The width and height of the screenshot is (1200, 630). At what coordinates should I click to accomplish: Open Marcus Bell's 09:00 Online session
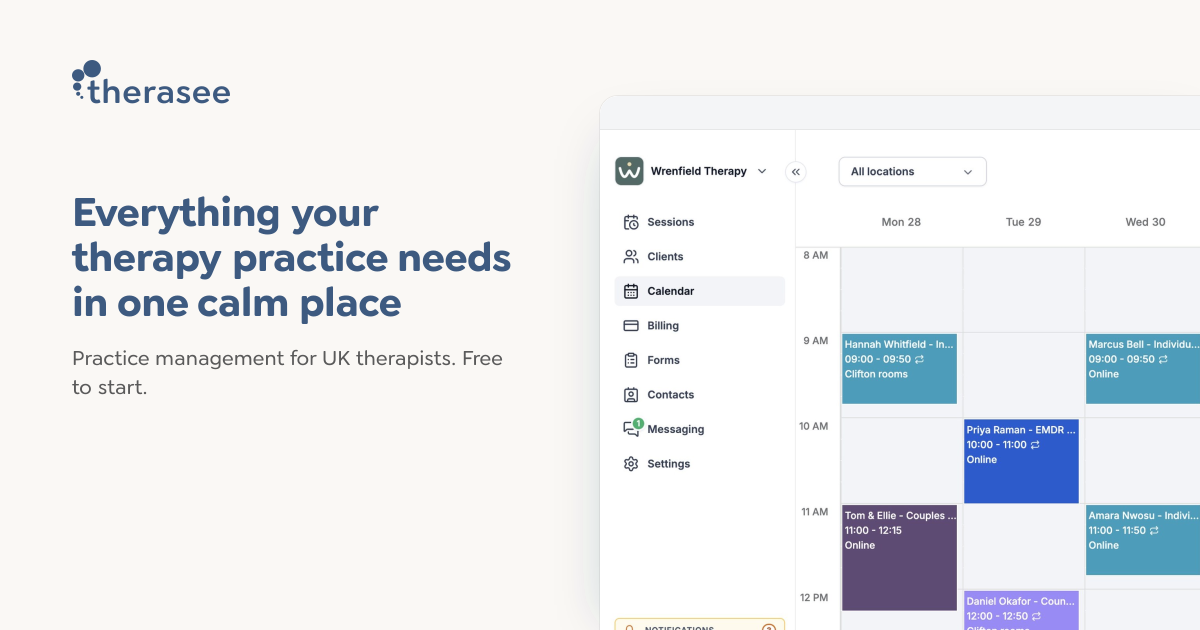tap(1143, 369)
